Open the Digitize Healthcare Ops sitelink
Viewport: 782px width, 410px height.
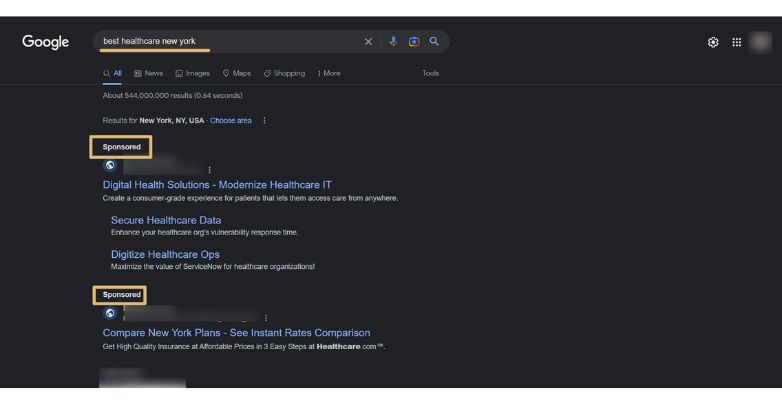165,254
